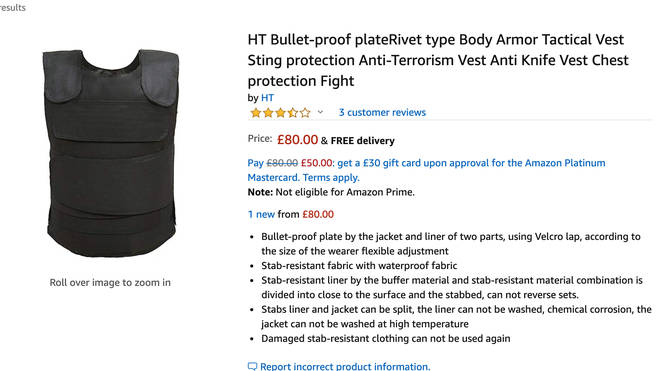Open the 1 new offers link
This screenshot has height=371, width=660.
tap(261, 214)
